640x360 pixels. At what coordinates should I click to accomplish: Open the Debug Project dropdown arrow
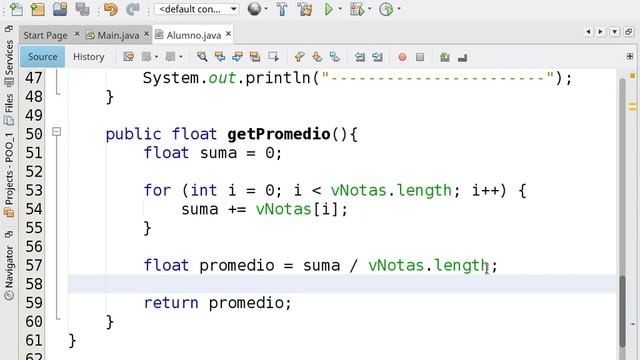(x=370, y=9)
